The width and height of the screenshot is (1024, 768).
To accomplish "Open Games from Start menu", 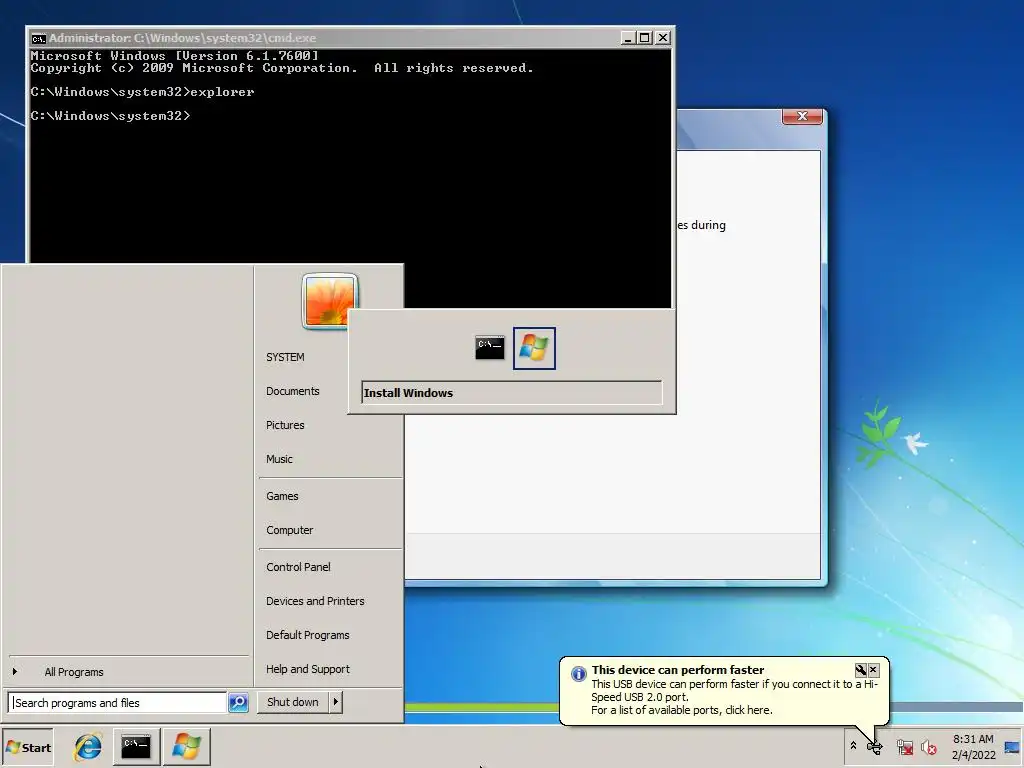I will point(282,496).
